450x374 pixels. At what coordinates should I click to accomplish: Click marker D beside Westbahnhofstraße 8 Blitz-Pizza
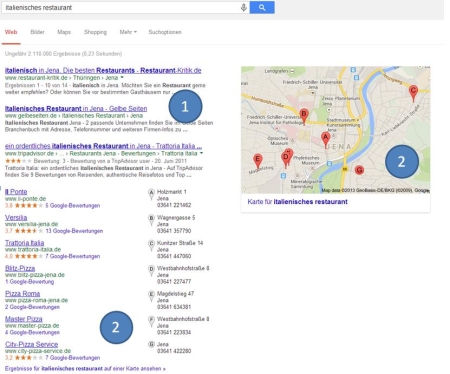[x=151, y=271]
